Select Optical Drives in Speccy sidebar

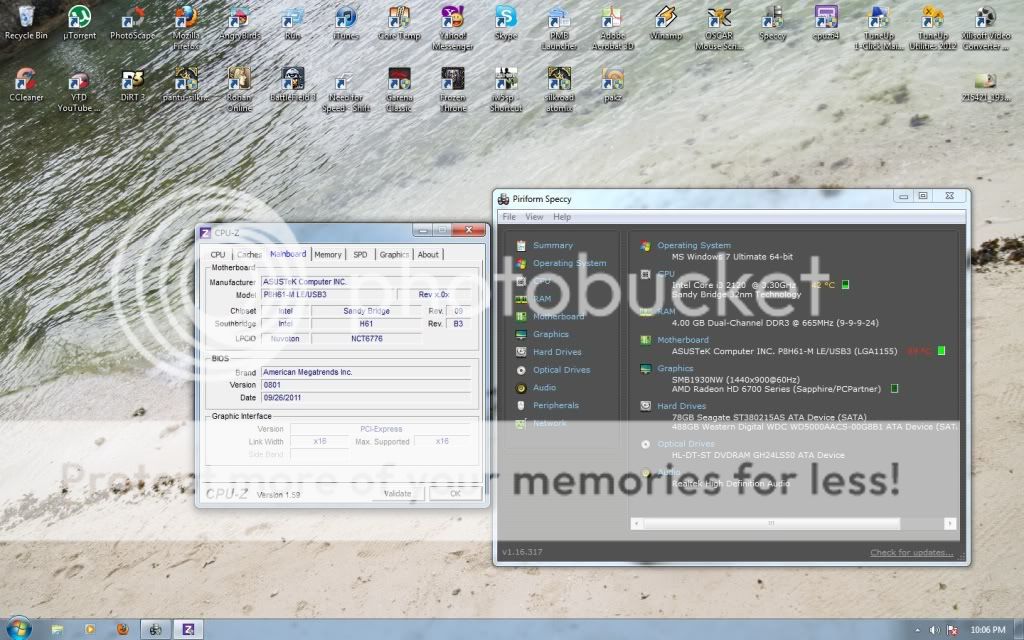click(x=561, y=370)
